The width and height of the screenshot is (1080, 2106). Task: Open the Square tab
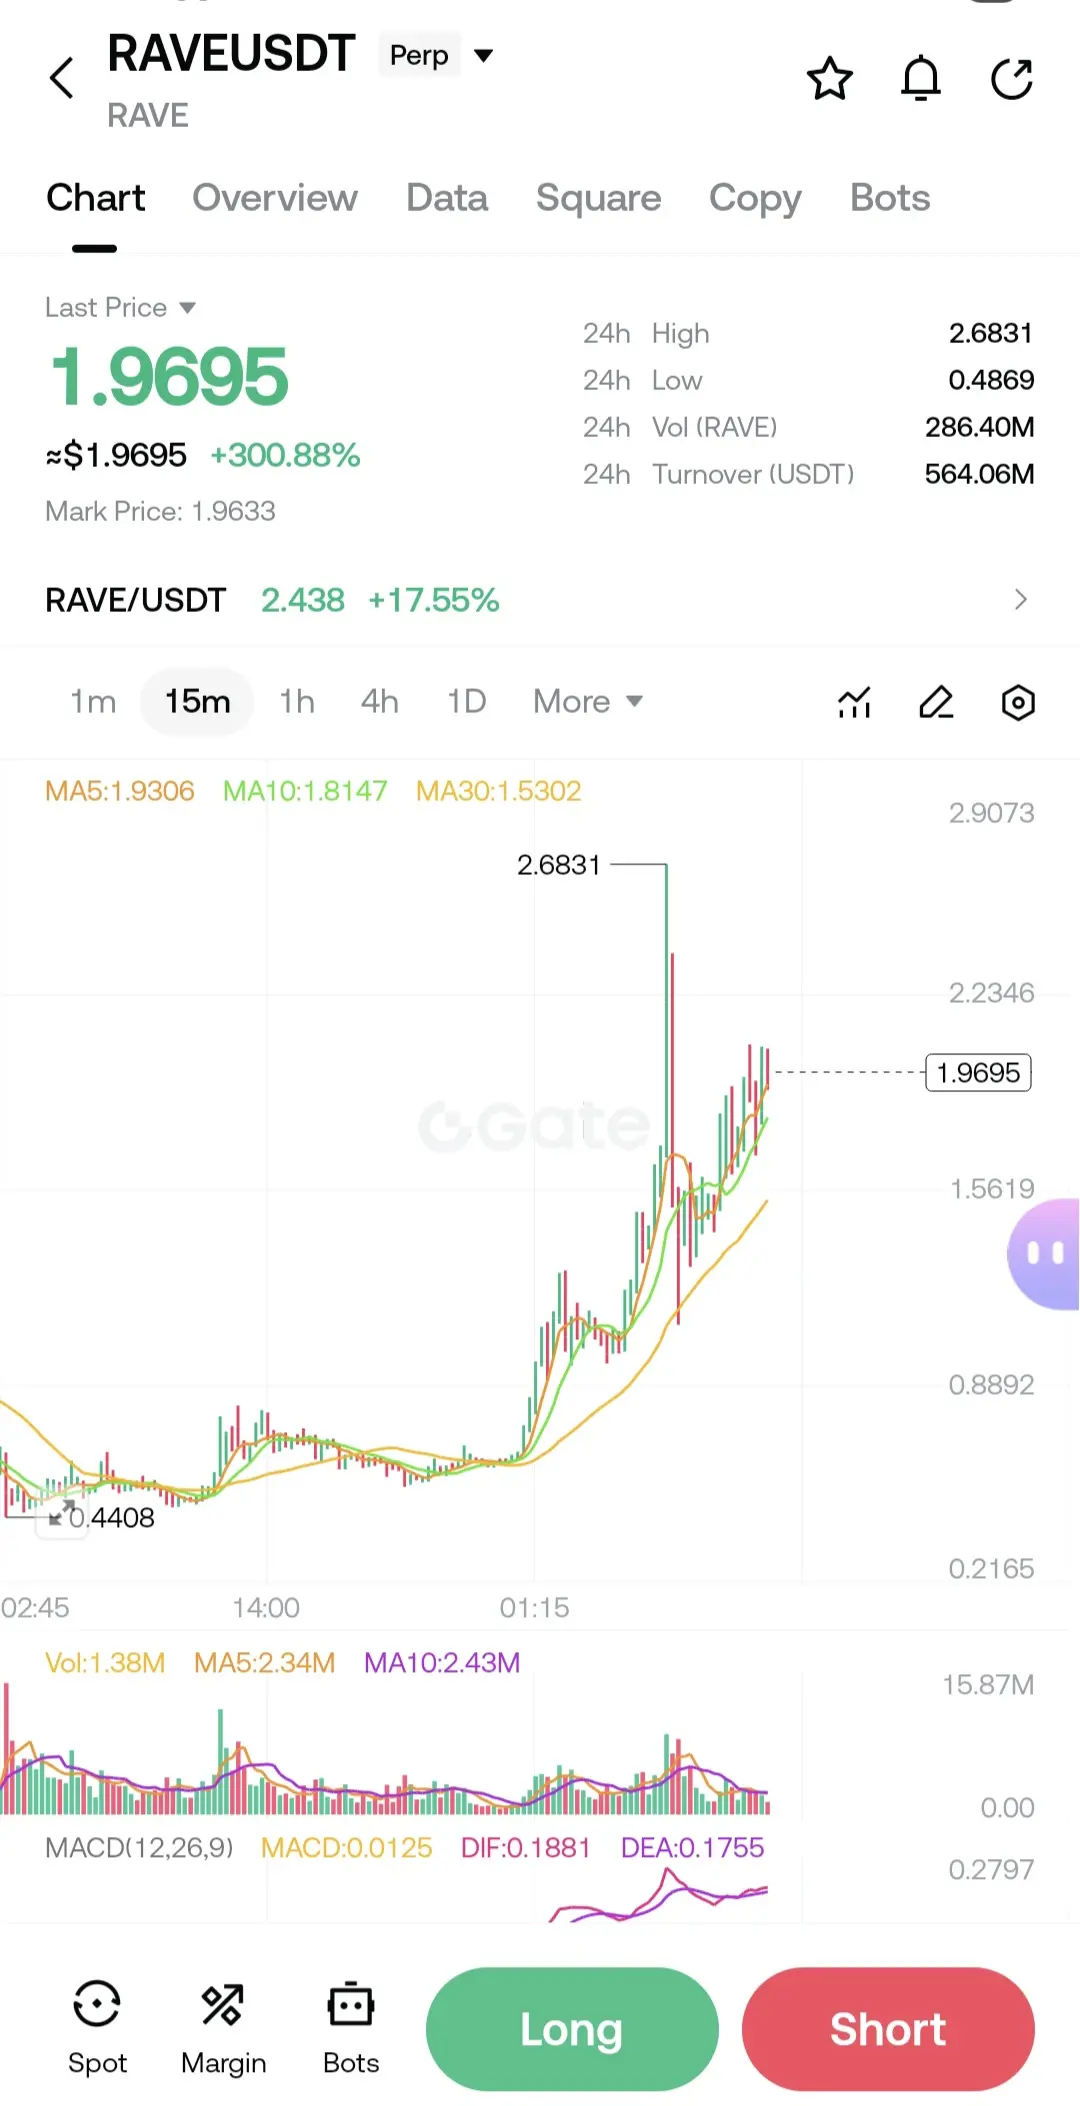pos(598,198)
